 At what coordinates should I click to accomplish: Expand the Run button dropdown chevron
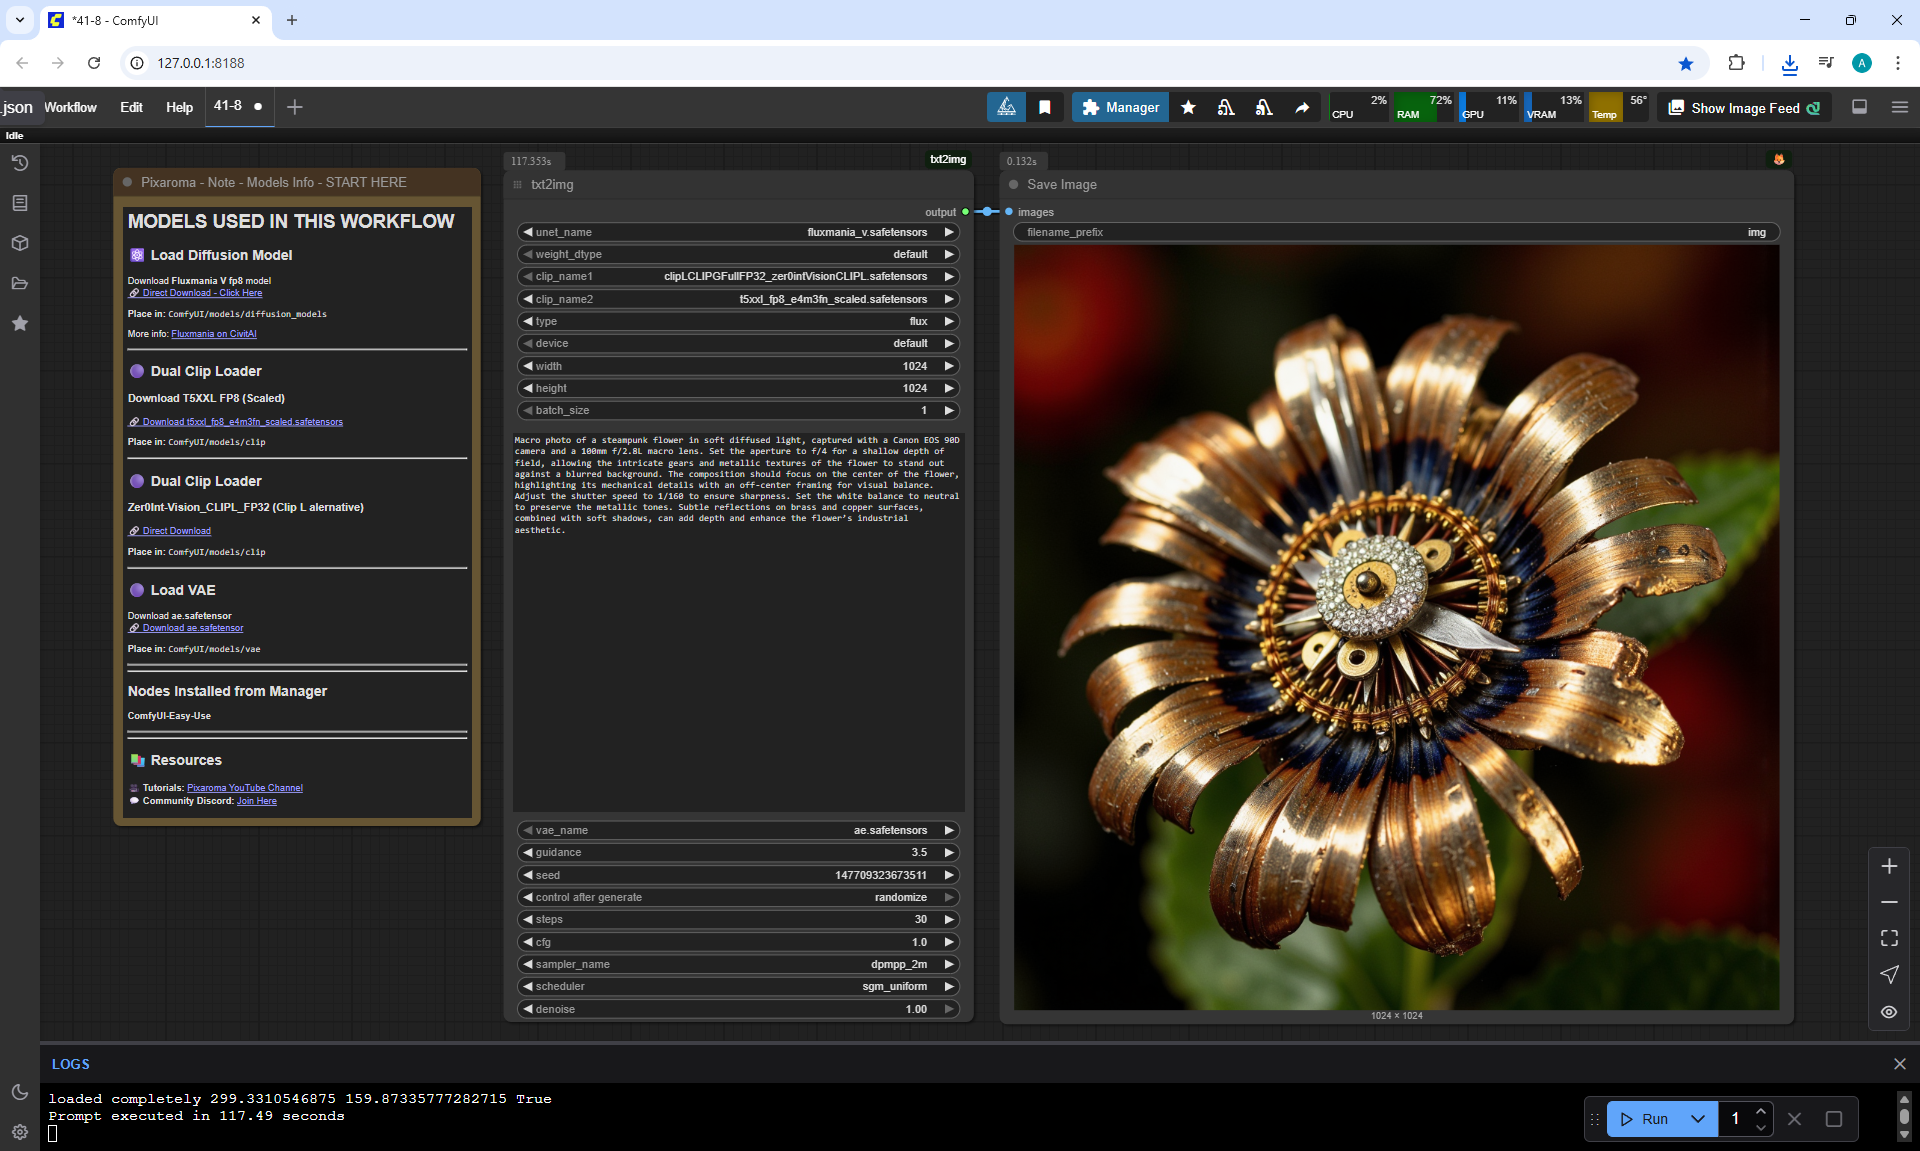[1698, 1119]
